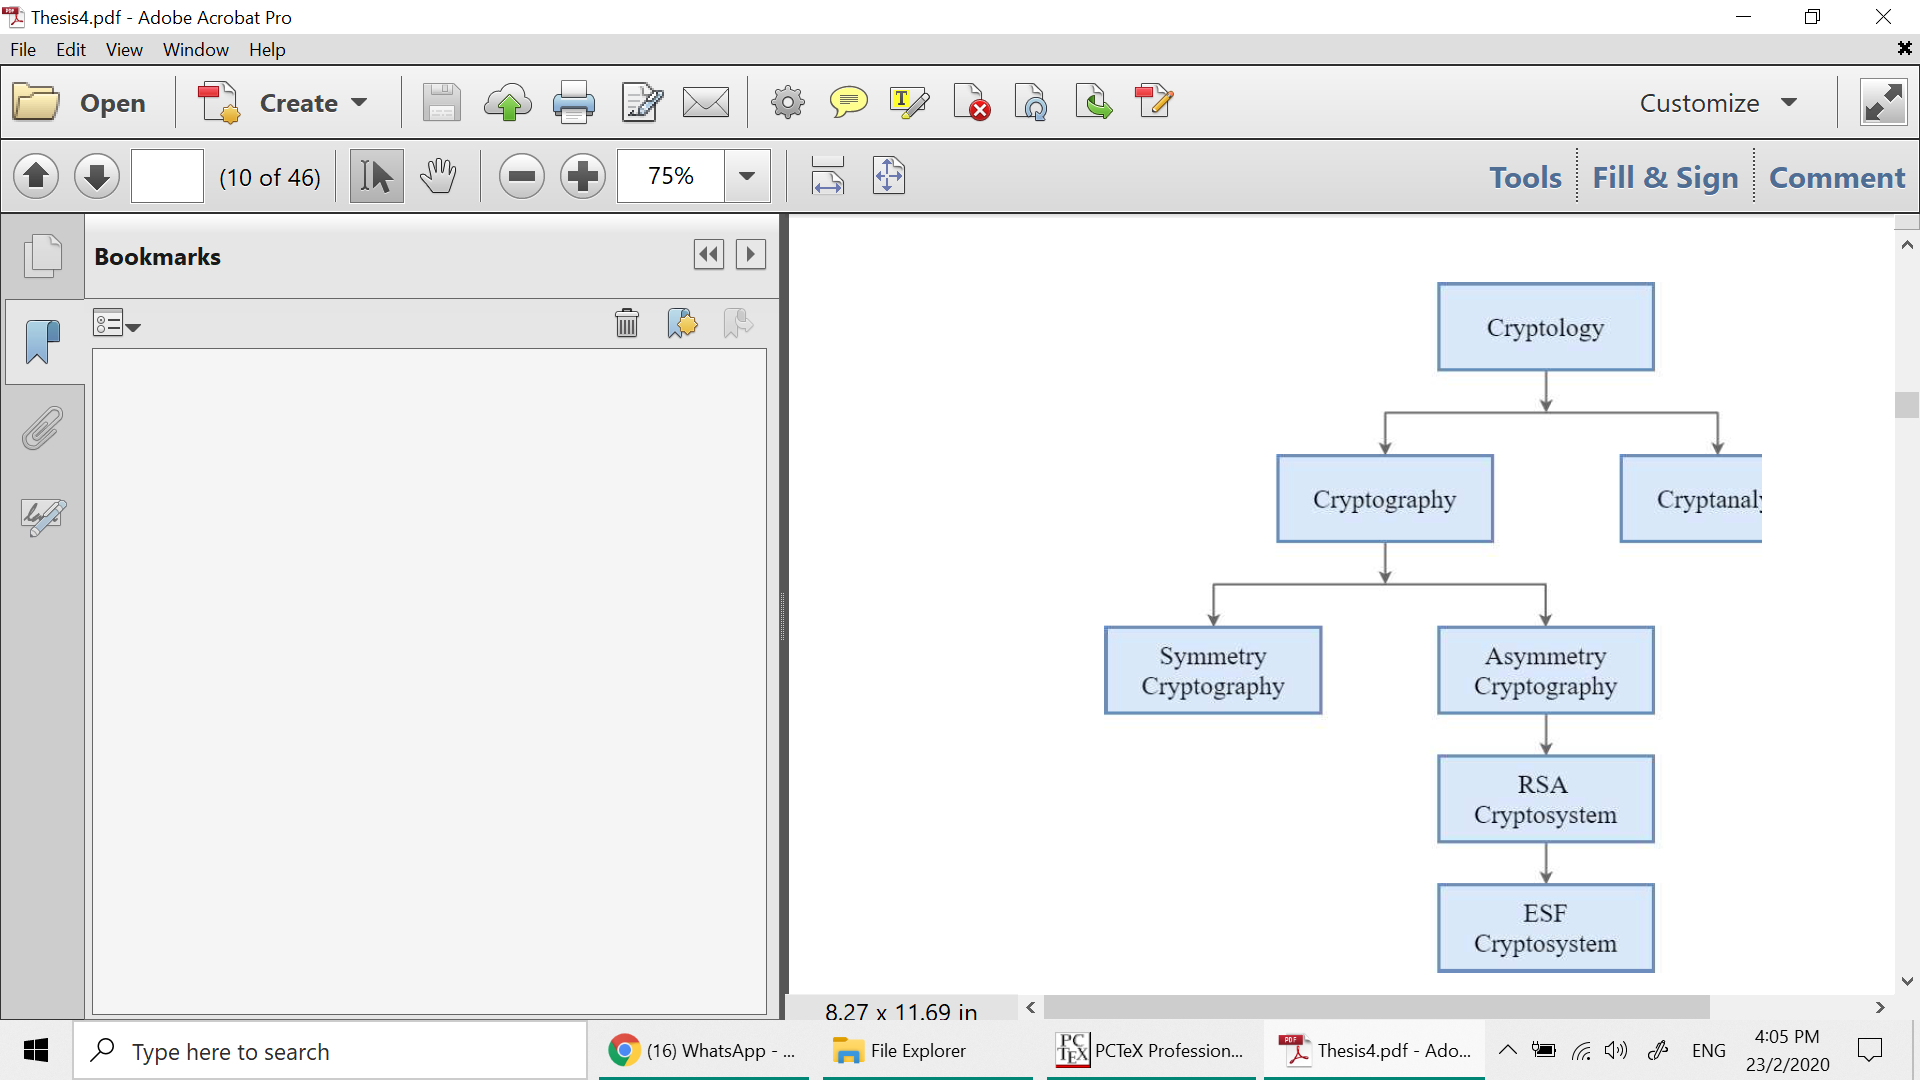
Task: Show the Attachments paperclip panel
Action: click(x=43, y=428)
